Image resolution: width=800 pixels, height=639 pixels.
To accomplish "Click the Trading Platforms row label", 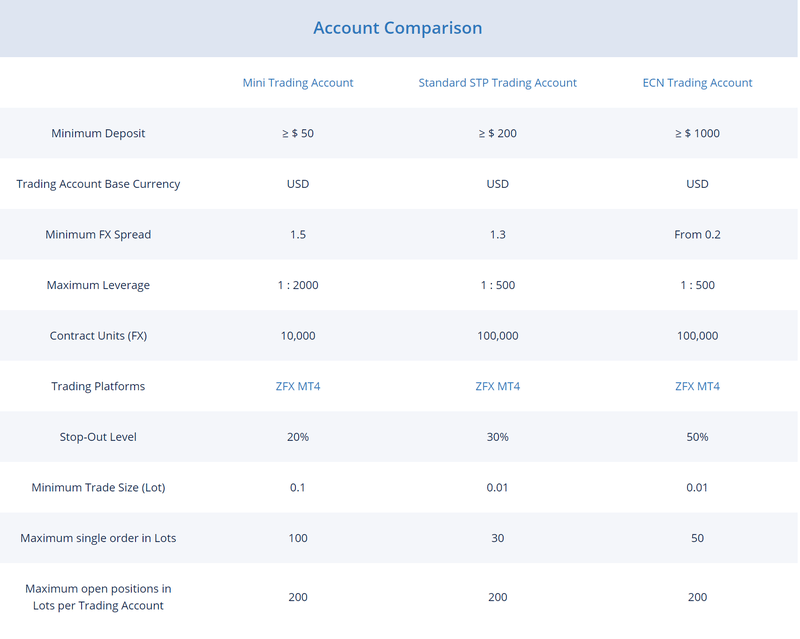I will pos(98,386).
